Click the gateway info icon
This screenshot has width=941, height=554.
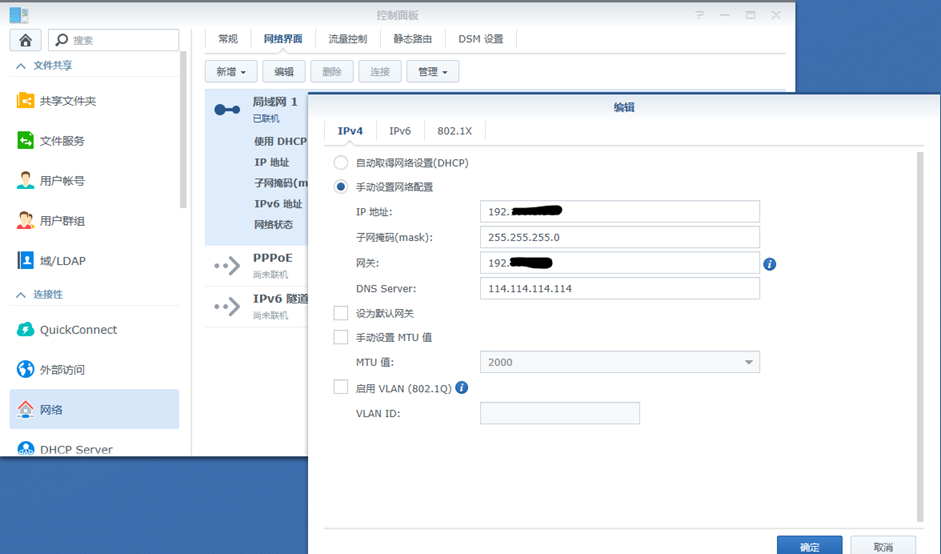[769, 264]
